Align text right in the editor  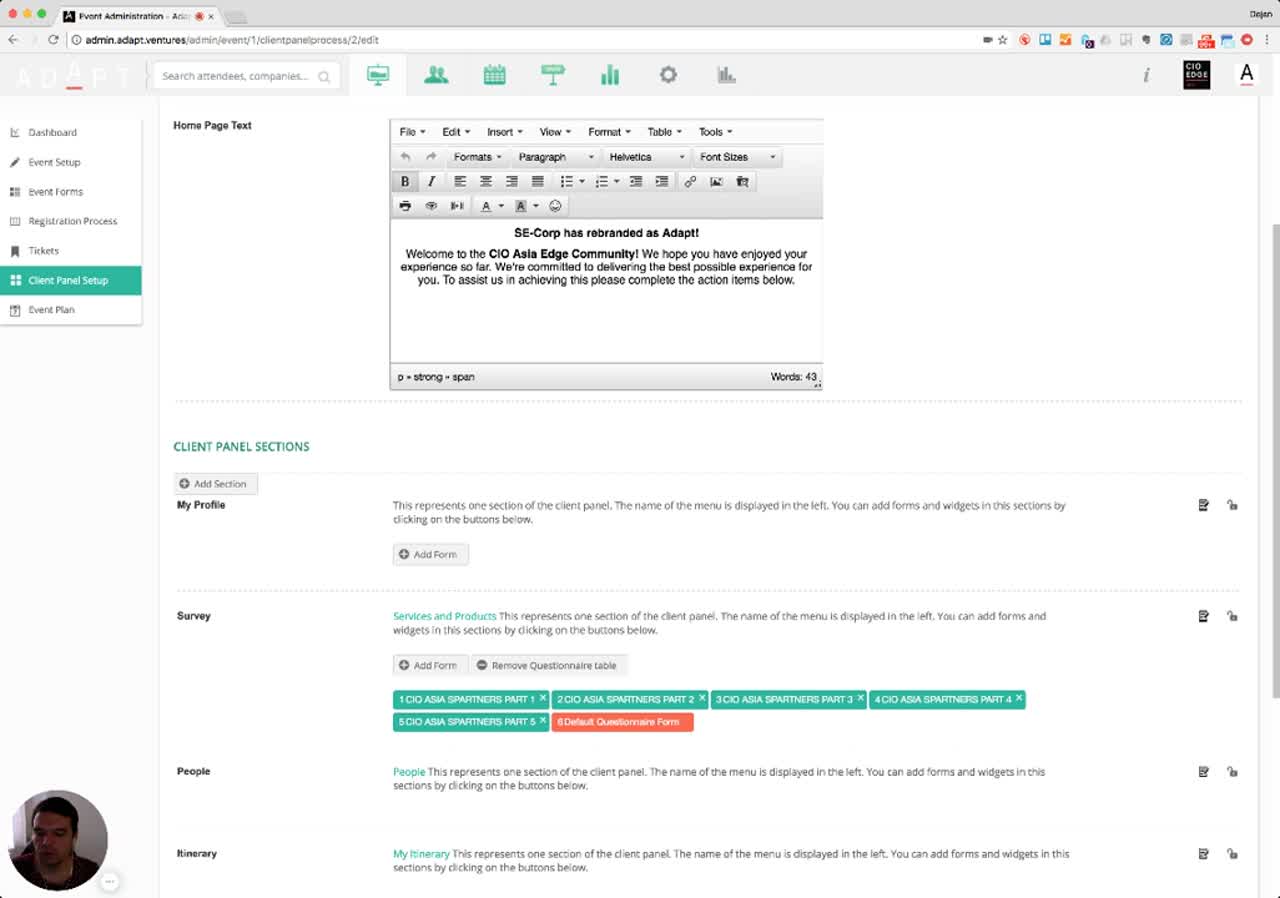click(x=512, y=181)
